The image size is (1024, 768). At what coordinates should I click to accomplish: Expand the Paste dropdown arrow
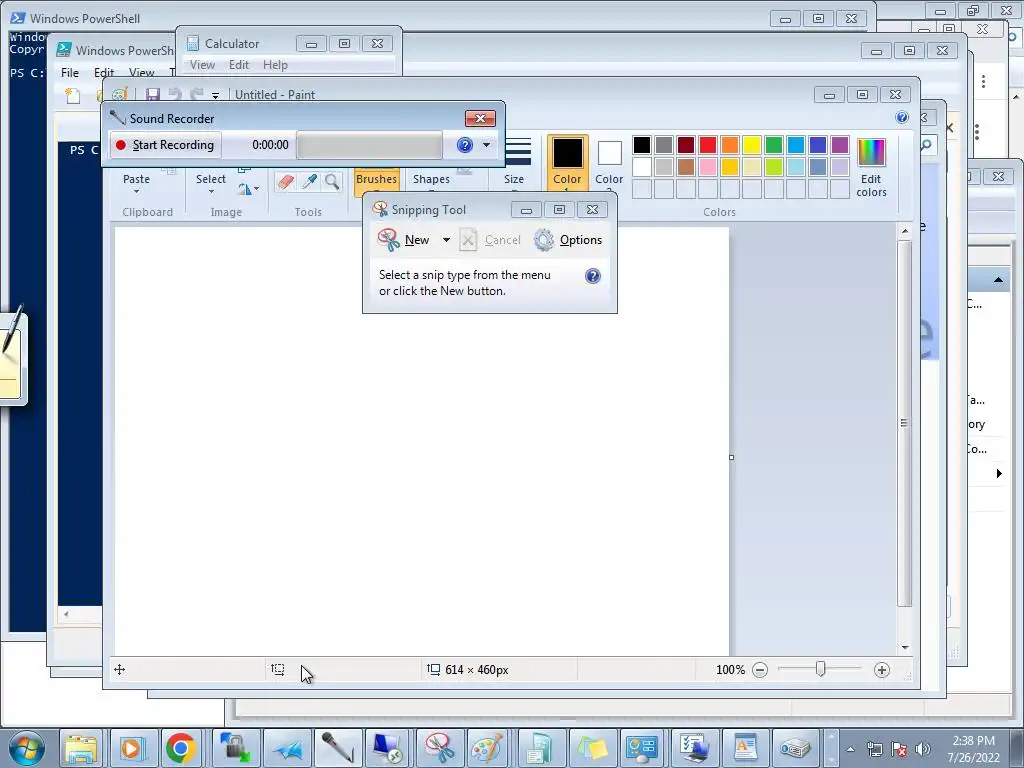click(x=136, y=192)
